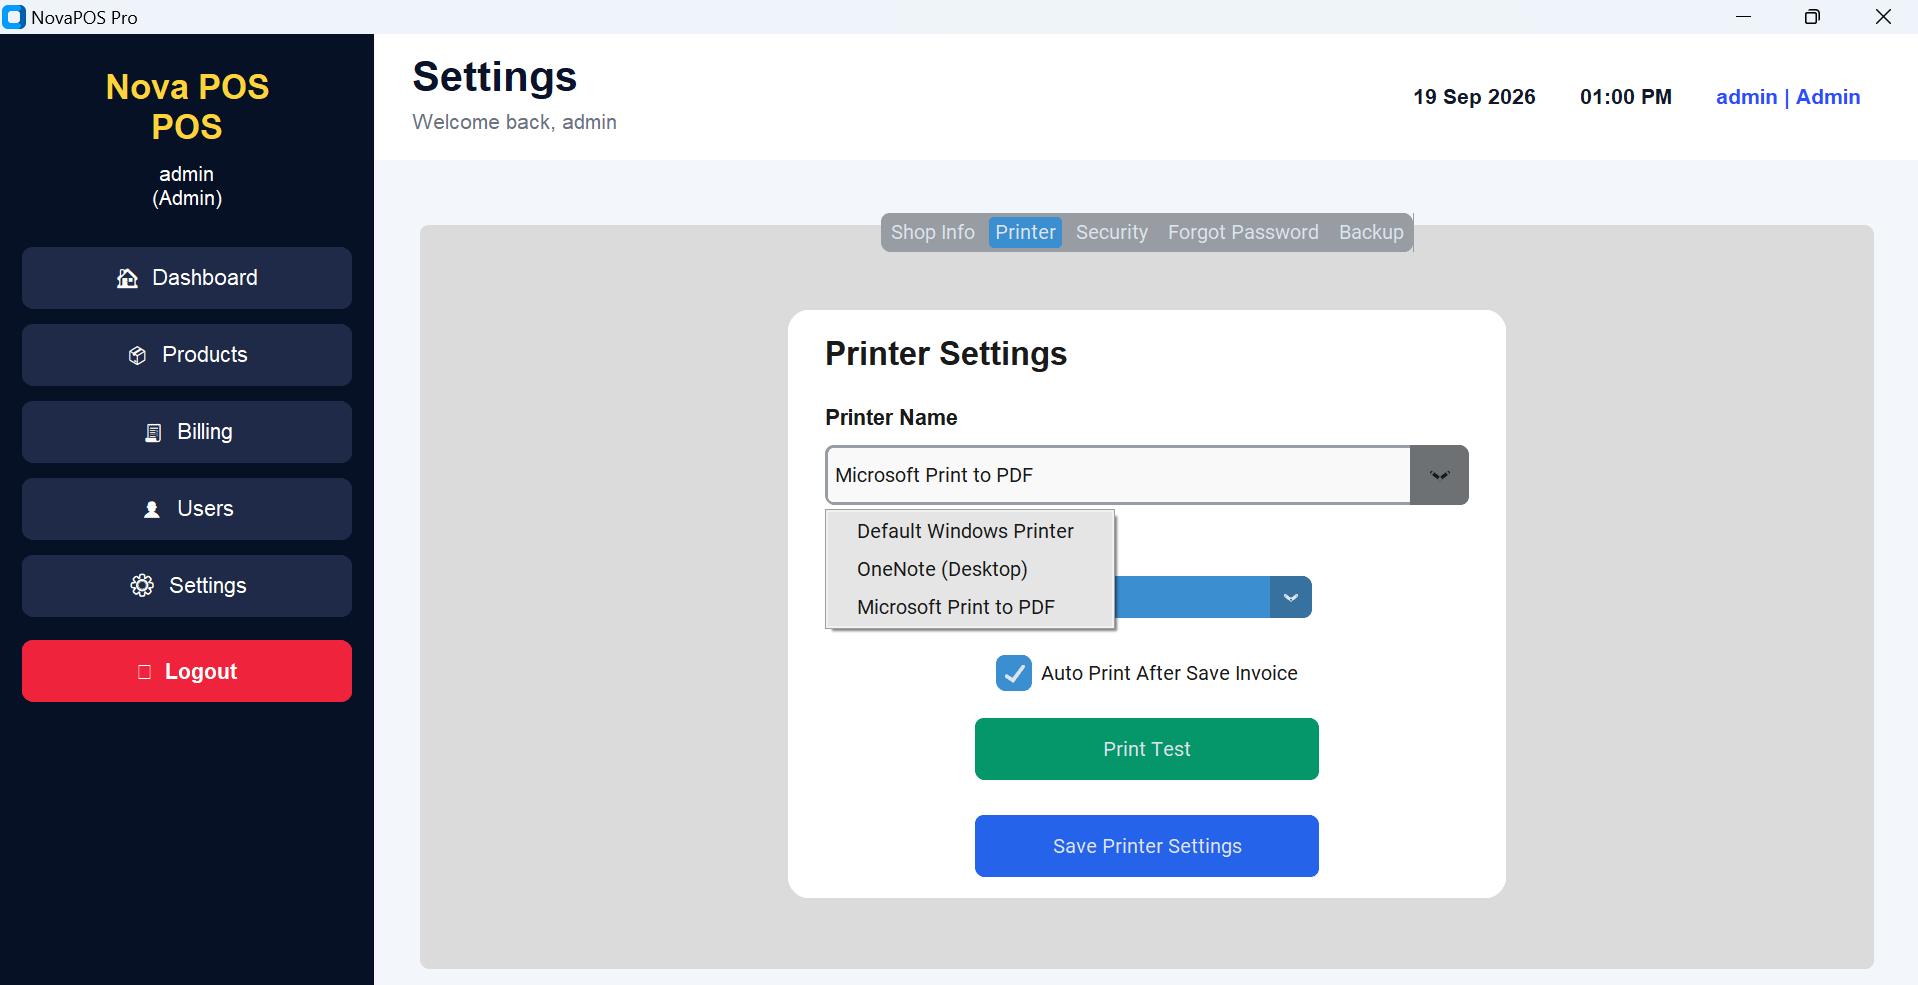
Task: Open the Users sidebar button
Action: click(x=187, y=509)
